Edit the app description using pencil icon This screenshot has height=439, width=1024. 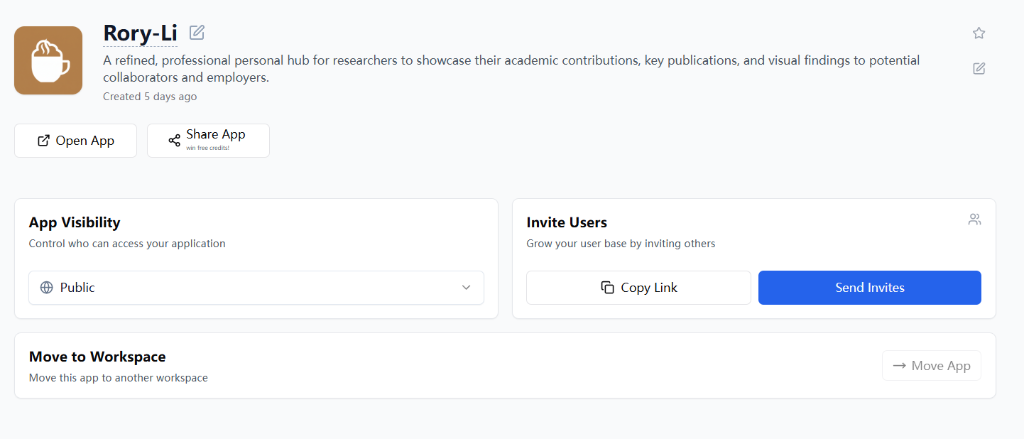tap(978, 69)
